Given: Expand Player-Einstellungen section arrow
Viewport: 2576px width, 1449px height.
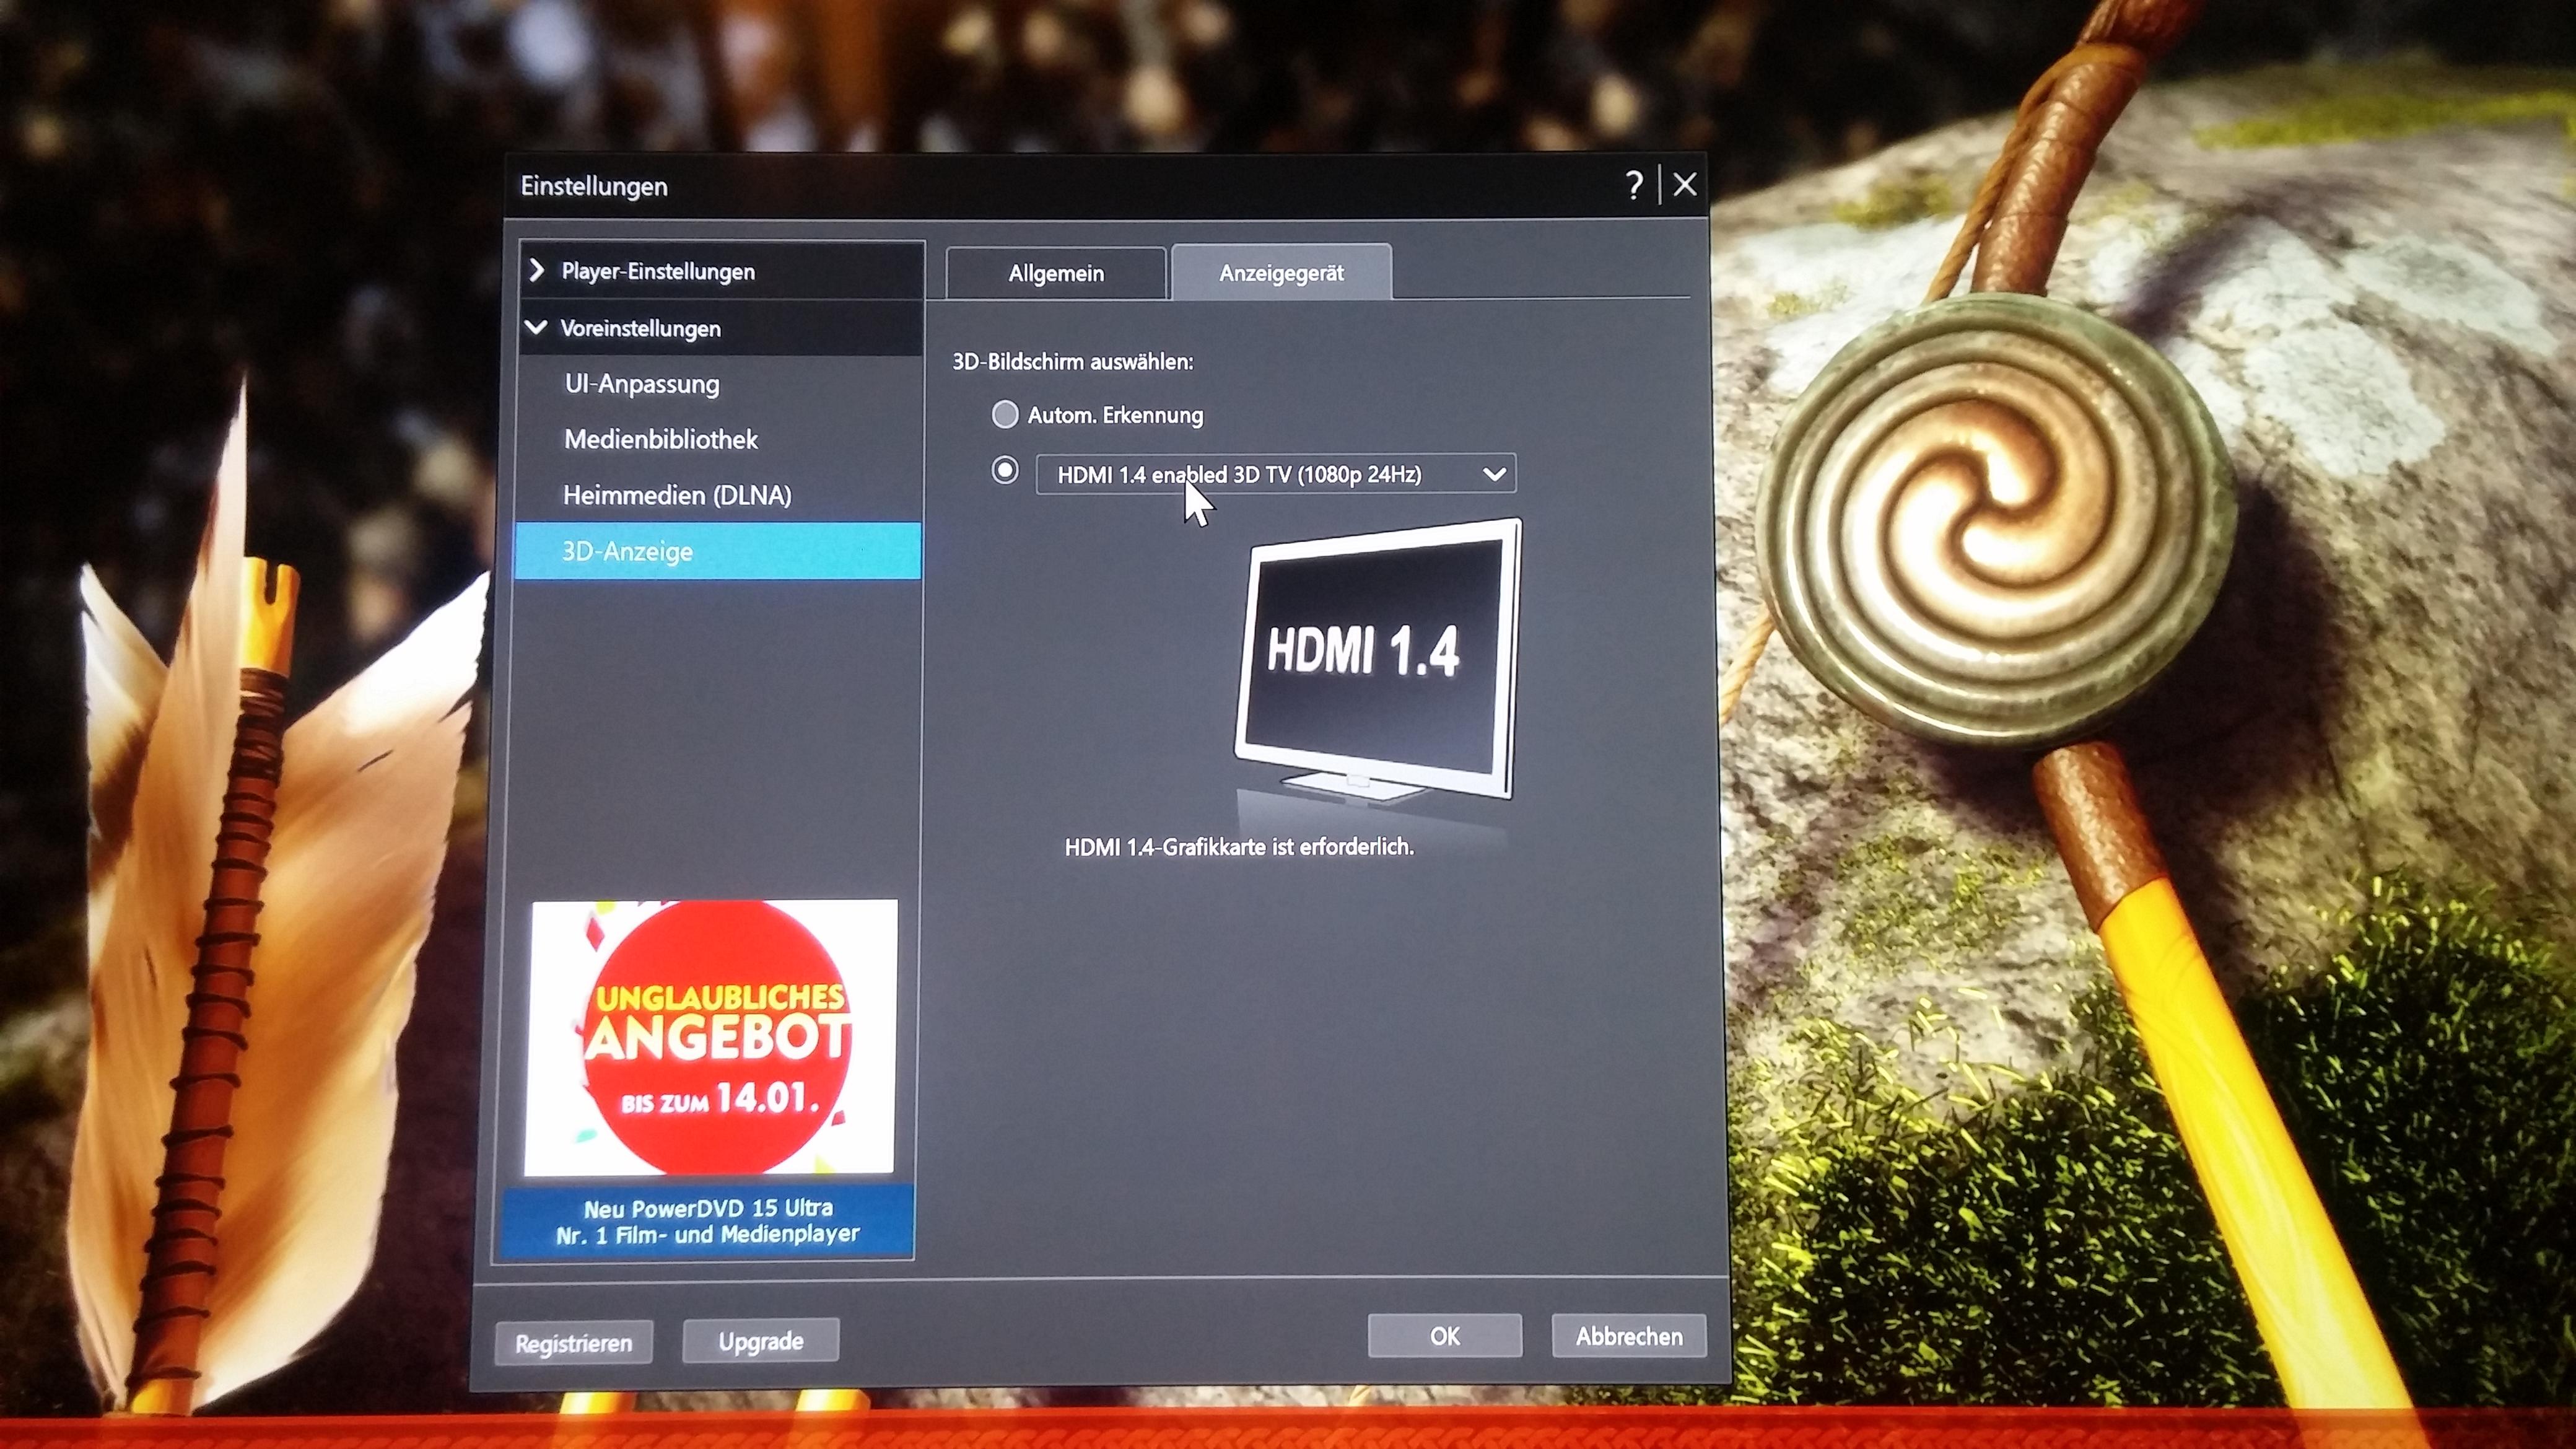Looking at the screenshot, I should pyautogui.click(x=537, y=270).
